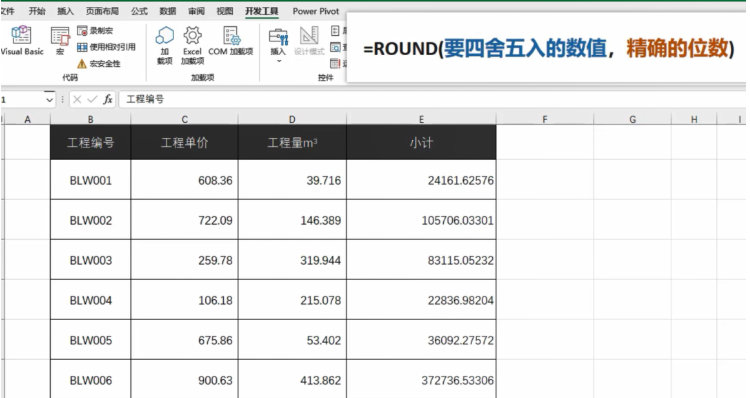Image resolution: width=750 pixels, height=398 pixels.
Task: Toggle Design Mode (设计模式)
Action: [309, 41]
